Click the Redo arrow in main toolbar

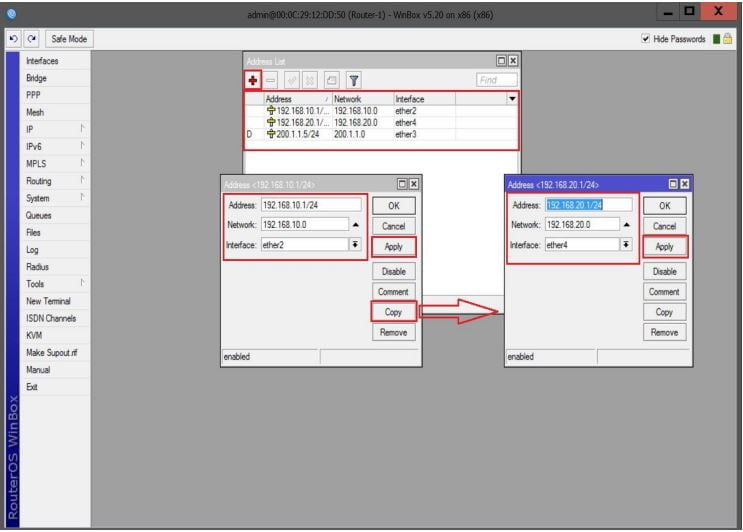31,39
